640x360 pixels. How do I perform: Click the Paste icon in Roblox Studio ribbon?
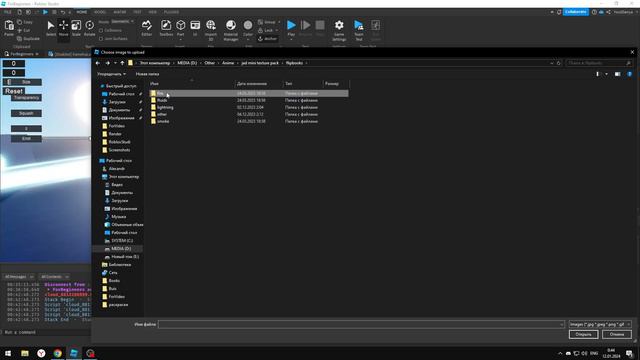point(9,26)
